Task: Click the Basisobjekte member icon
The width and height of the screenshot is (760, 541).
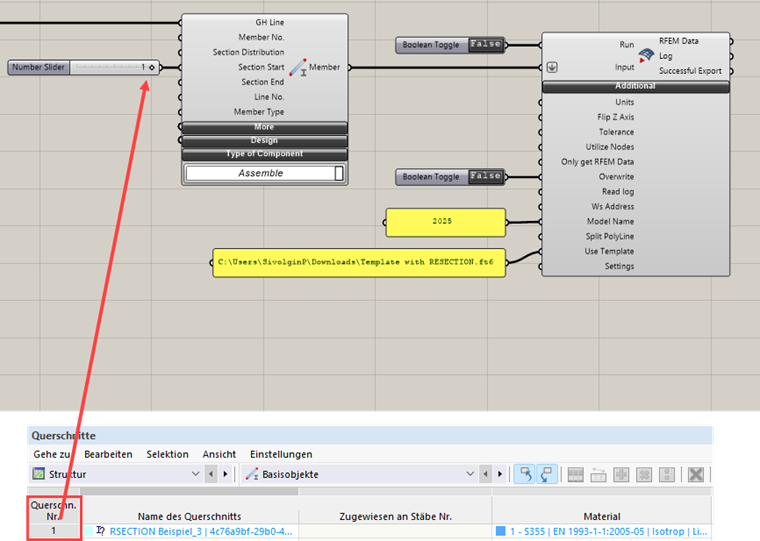Action: coord(252,474)
